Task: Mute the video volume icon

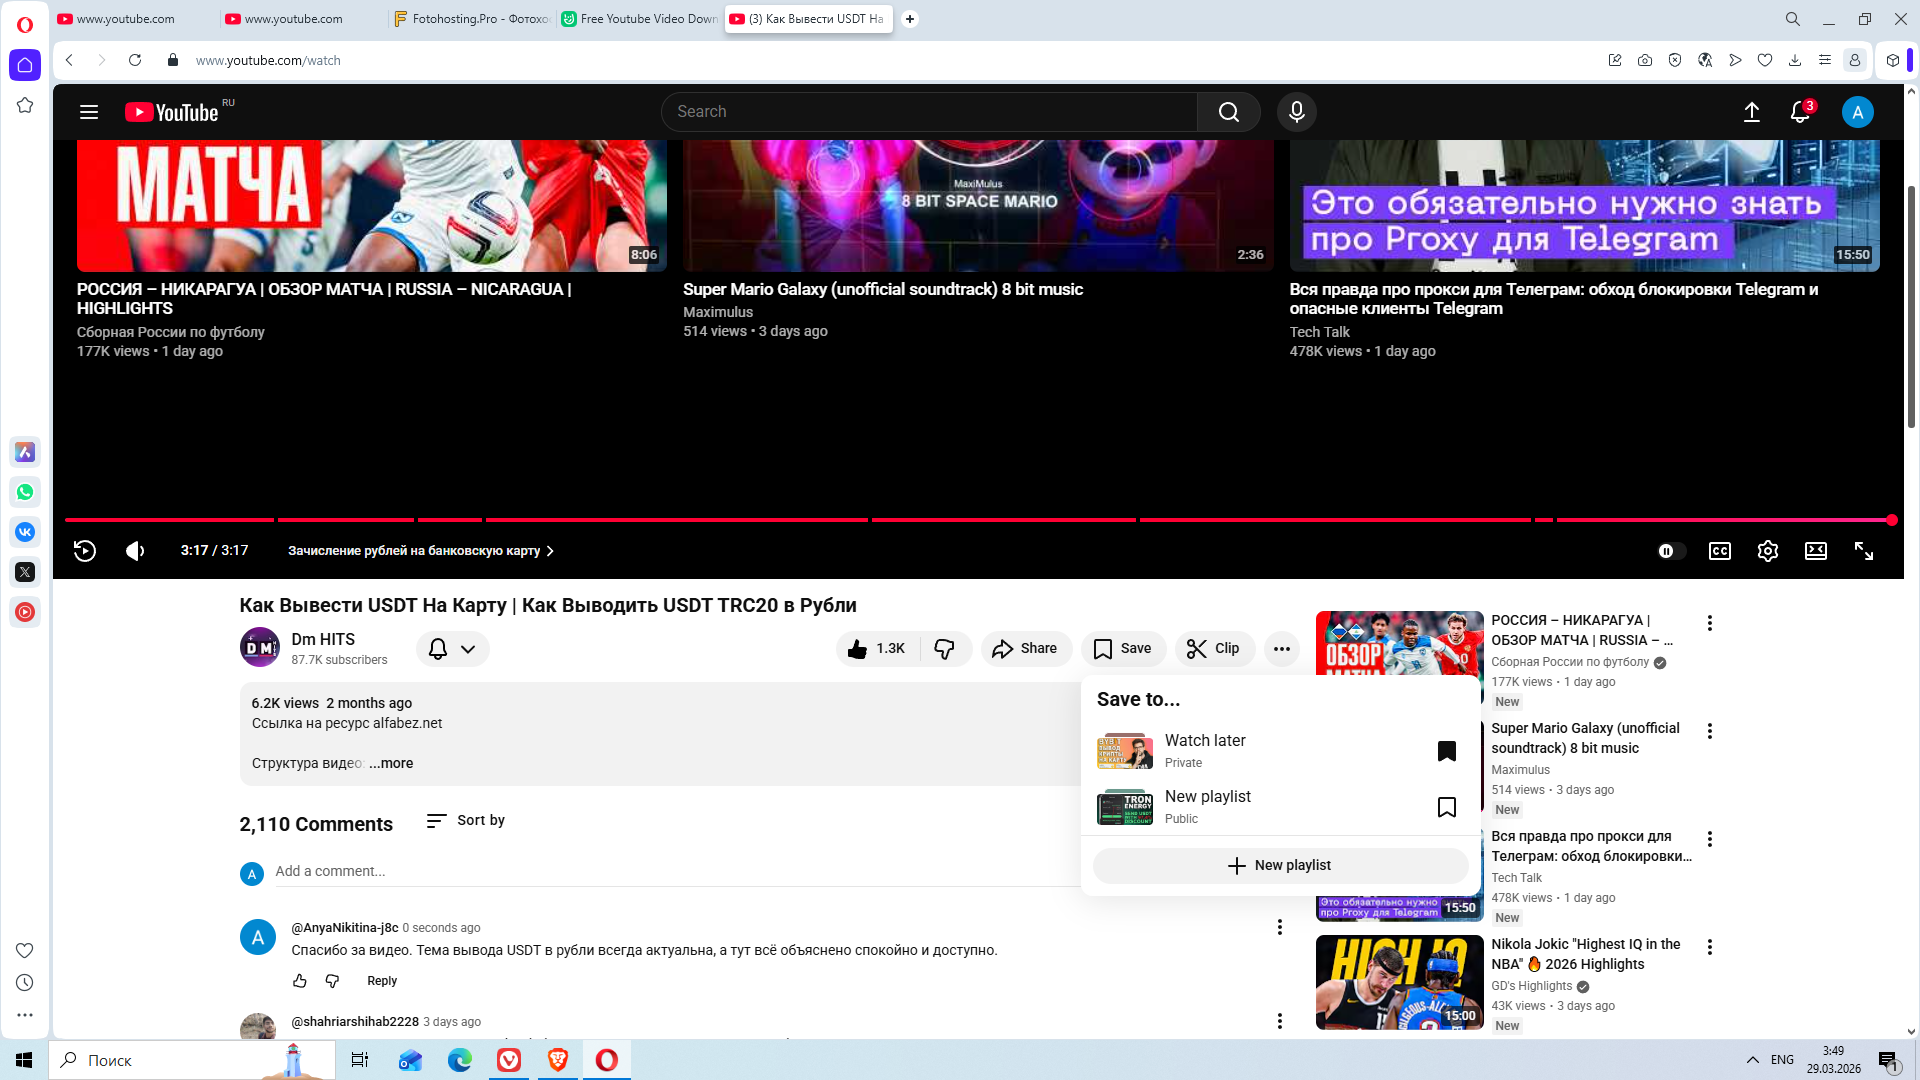Action: pos(135,551)
